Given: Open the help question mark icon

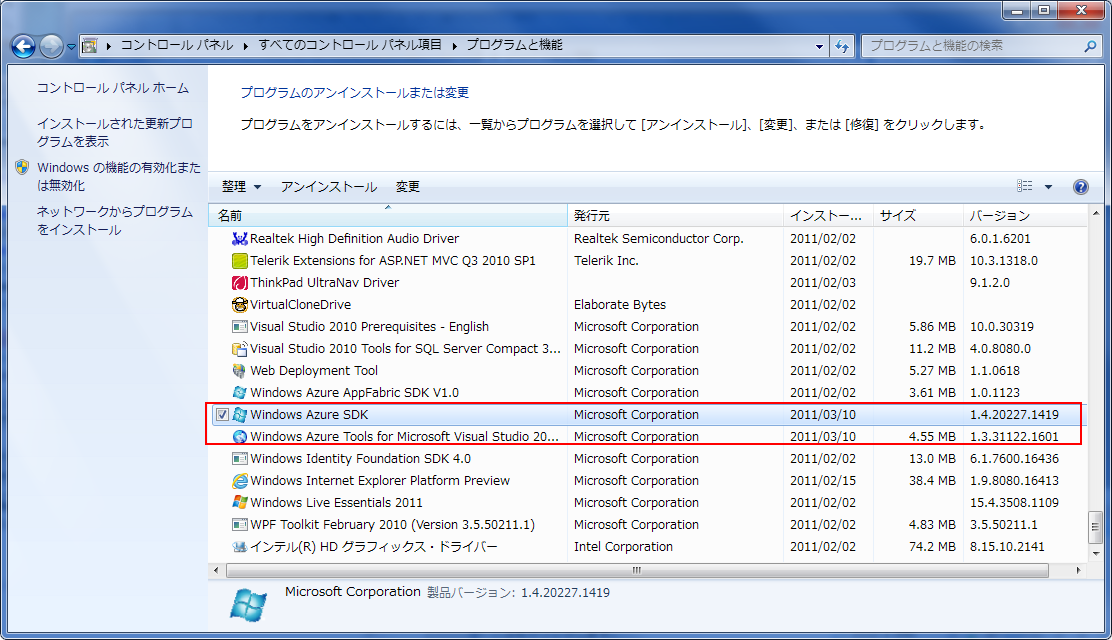Looking at the screenshot, I should coord(1081,187).
